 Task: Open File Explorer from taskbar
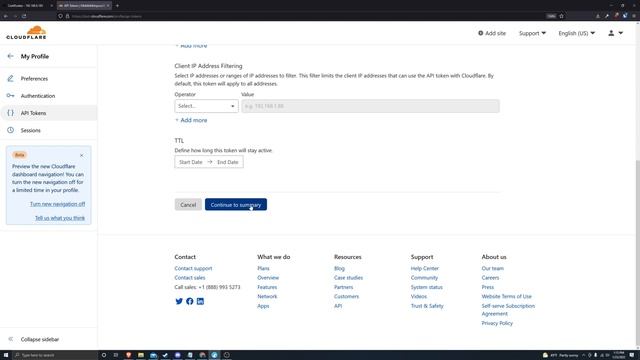coord(141,355)
